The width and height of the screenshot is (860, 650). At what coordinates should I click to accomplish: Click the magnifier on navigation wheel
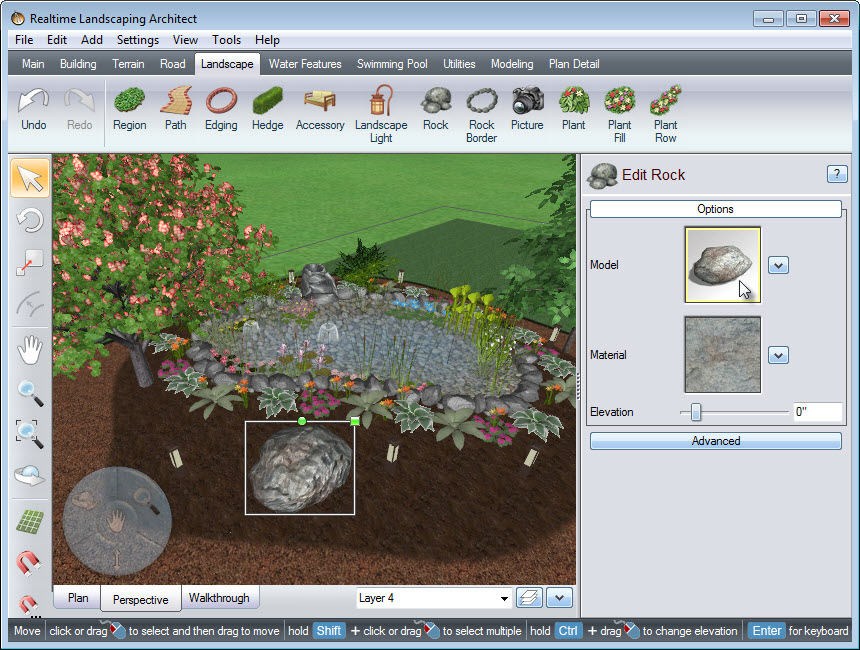146,501
